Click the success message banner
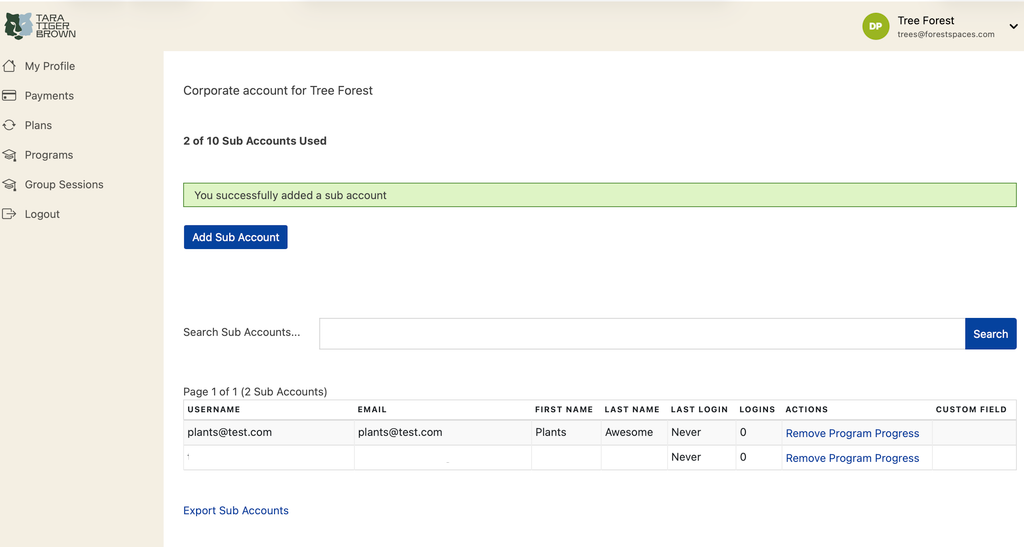 [x=600, y=195]
